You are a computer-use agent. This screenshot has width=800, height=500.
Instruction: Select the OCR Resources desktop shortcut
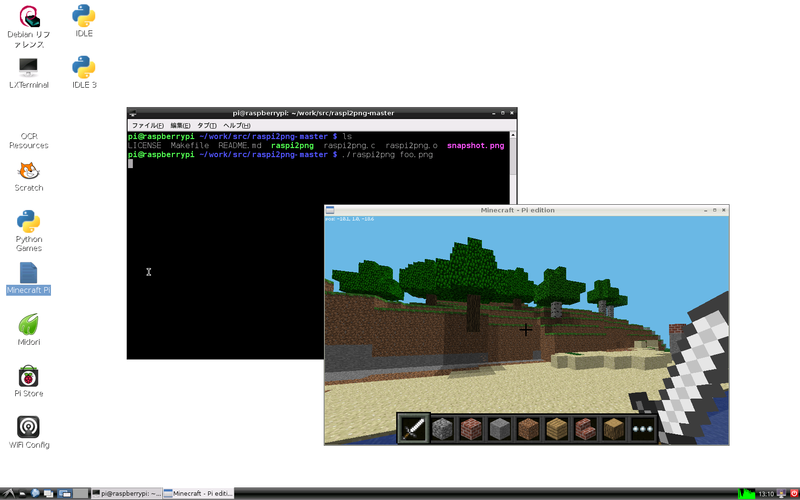pyautogui.click(x=29, y=140)
